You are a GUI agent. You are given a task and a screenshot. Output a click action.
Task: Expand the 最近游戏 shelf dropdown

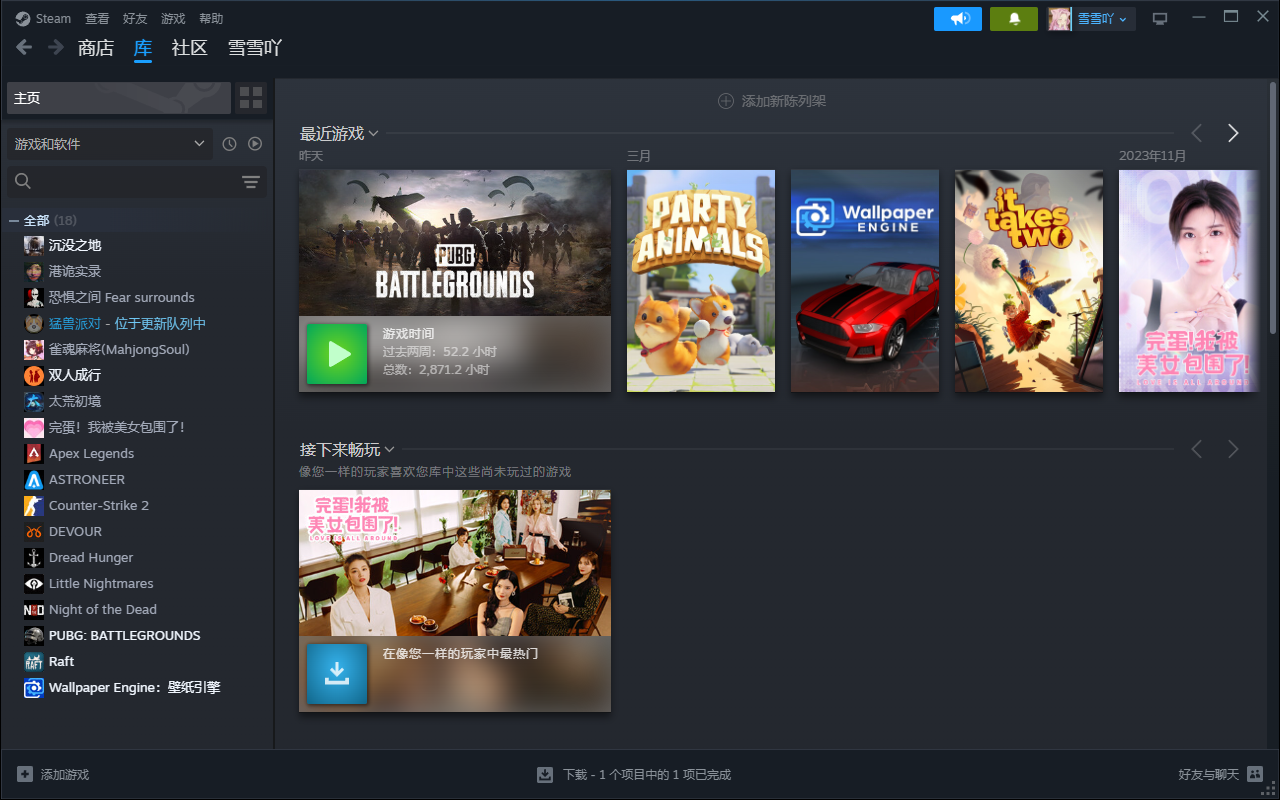point(373,134)
